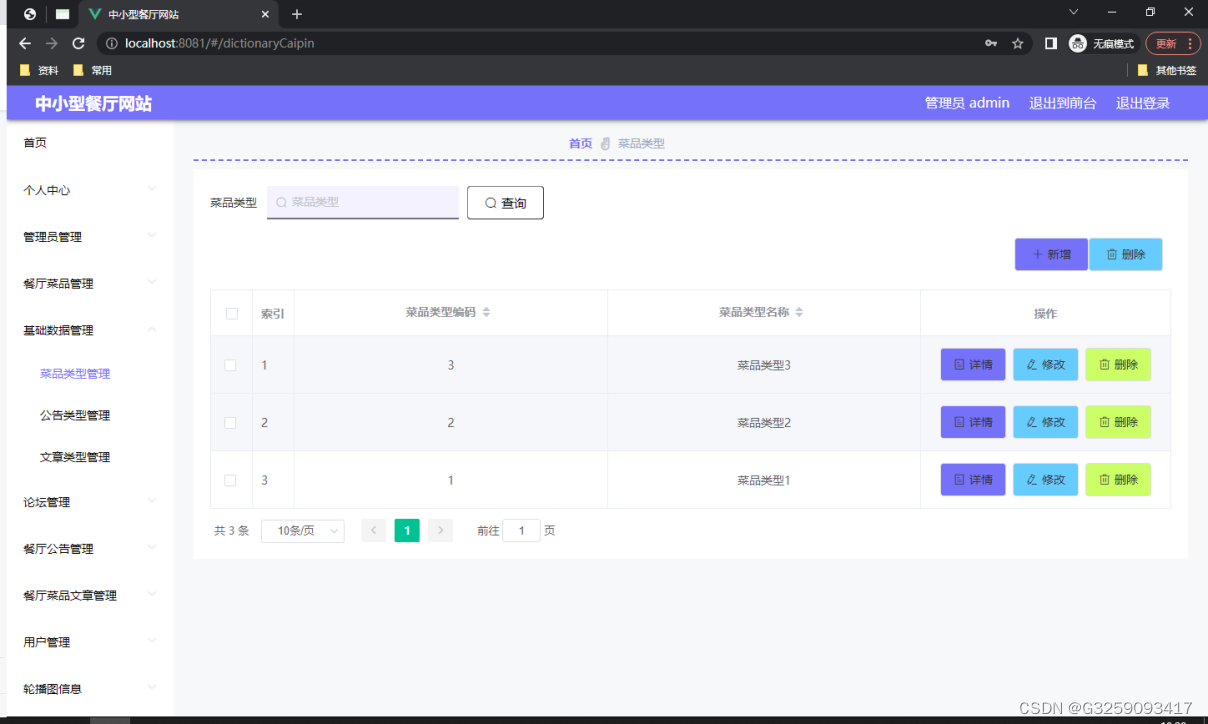Click the 中小型餐厅网站 site title
Viewport: 1208px width, 724px height.
(x=94, y=104)
